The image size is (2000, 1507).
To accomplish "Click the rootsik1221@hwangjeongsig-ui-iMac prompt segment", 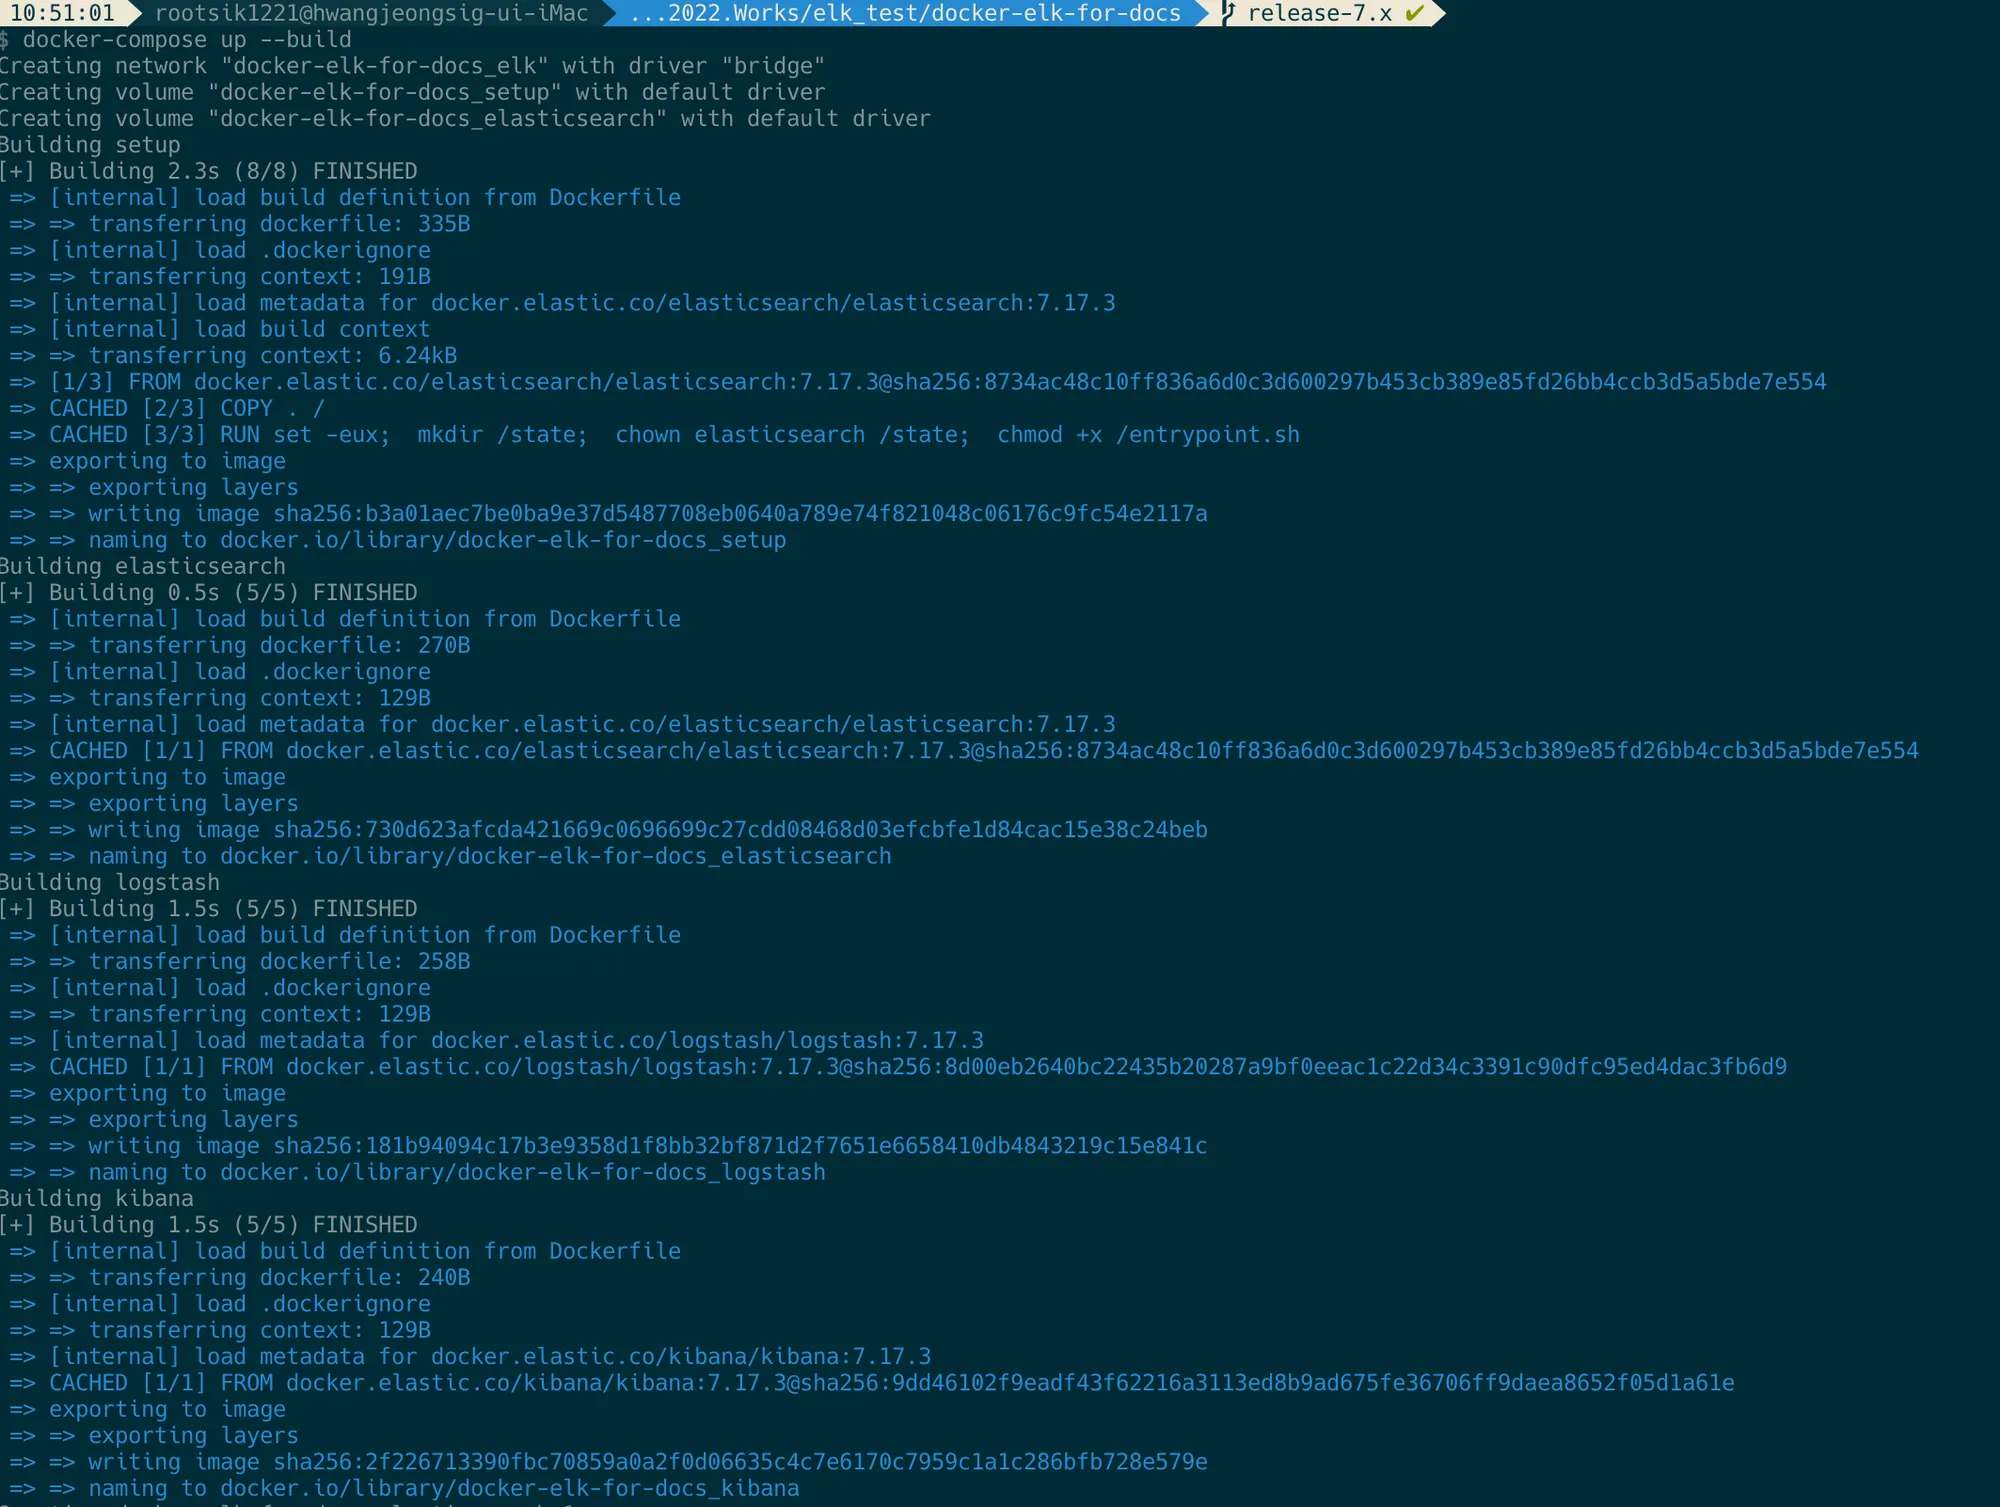I will [371, 13].
